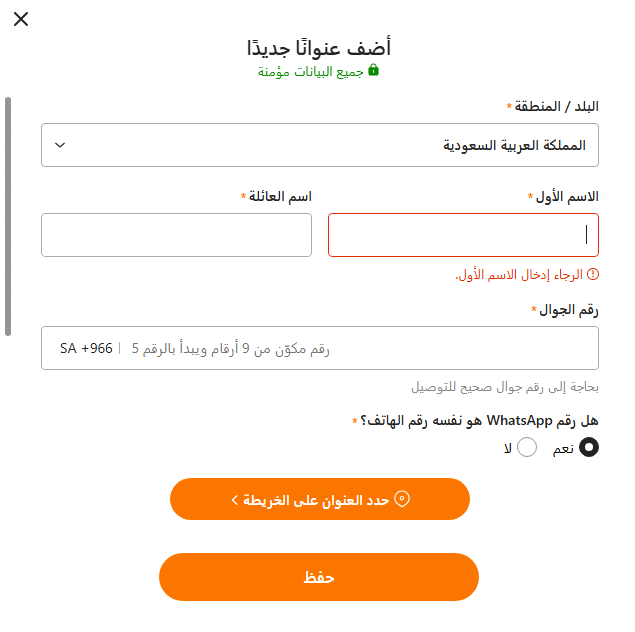Select the نعم radio button
This screenshot has width=635, height=632.
589,448
